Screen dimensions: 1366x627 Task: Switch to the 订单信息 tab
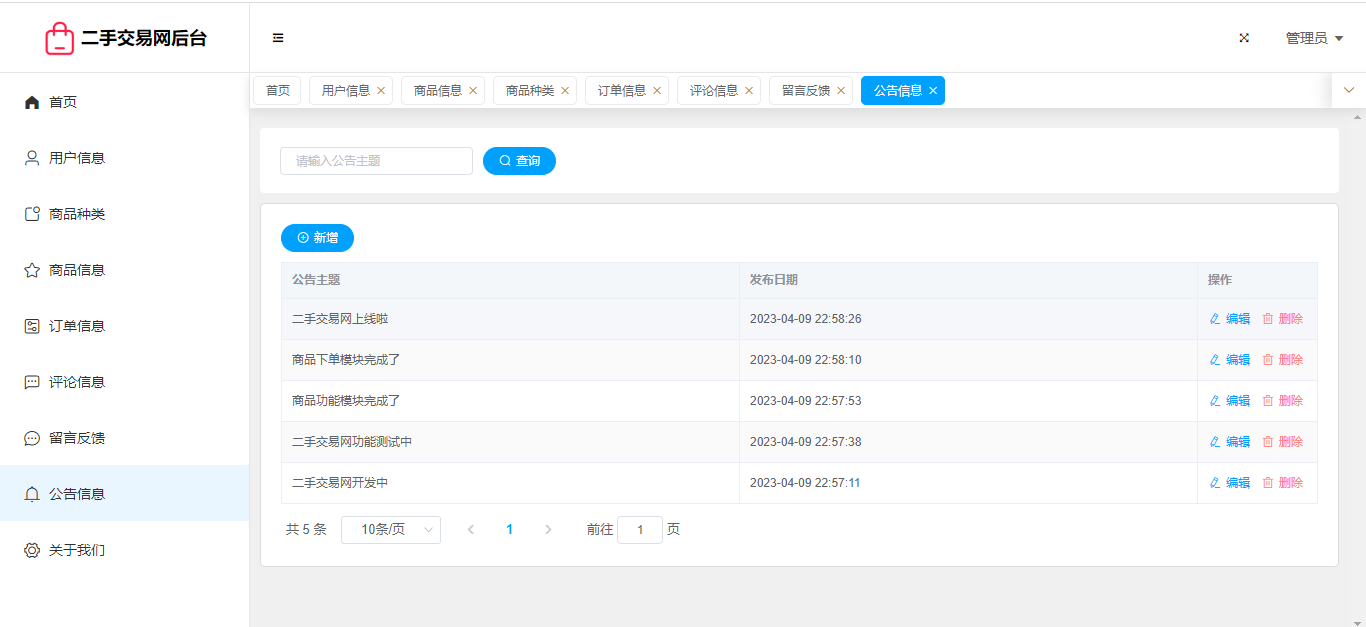[x=621, y=91]
